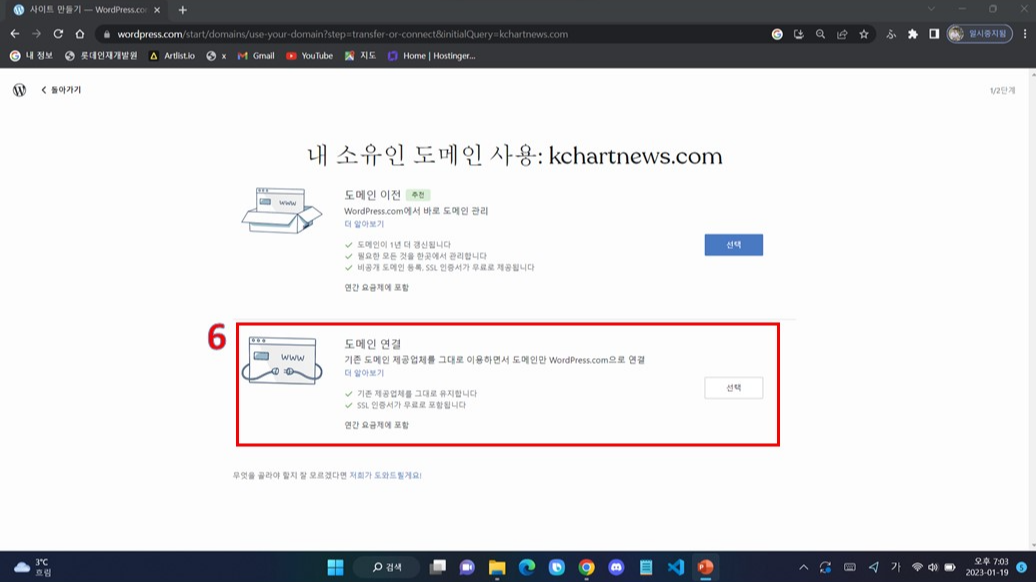Select the 사이트 만들기 WordPress.com tab

86,10
